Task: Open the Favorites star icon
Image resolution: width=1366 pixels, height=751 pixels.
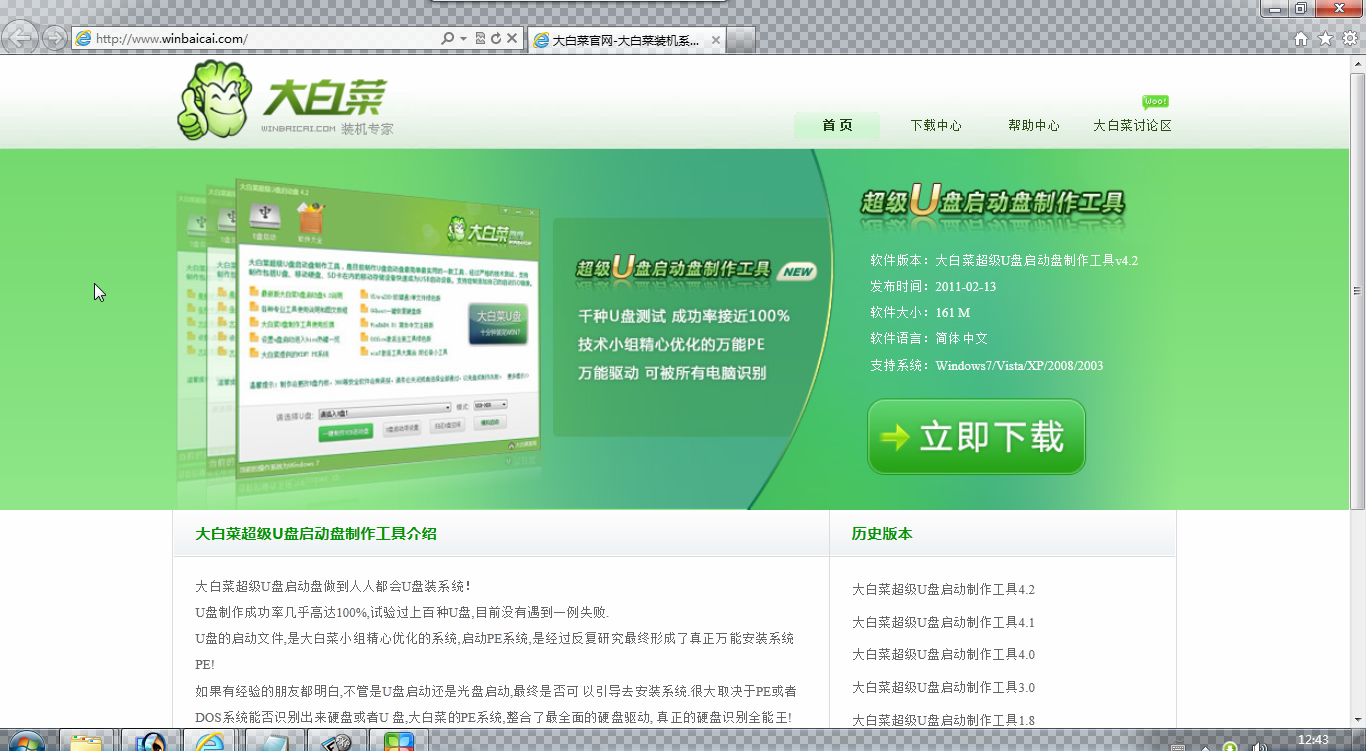Action: [x=1325, y=39]
